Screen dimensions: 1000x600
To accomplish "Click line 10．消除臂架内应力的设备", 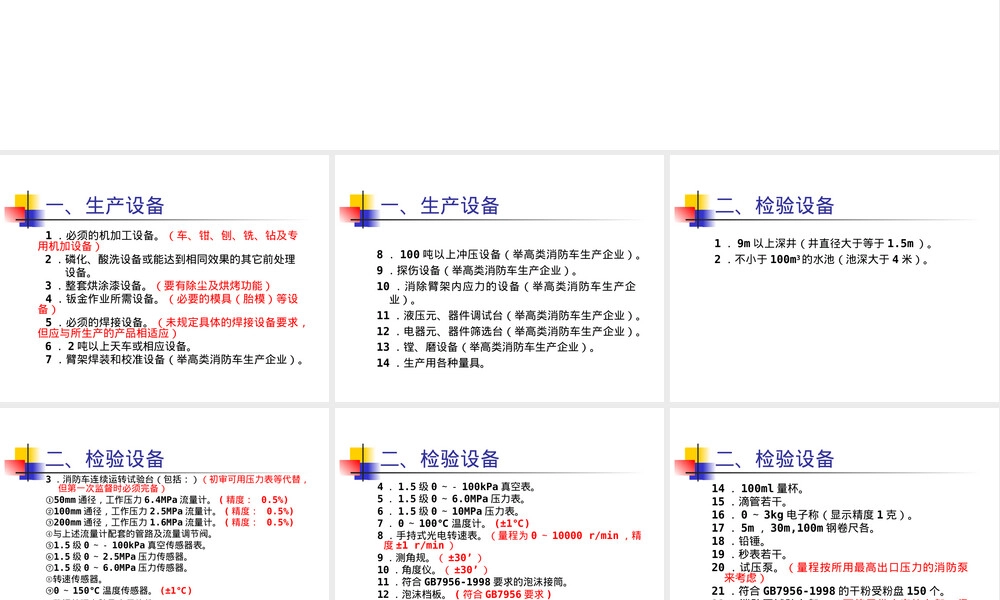I will tap(506, 292).
